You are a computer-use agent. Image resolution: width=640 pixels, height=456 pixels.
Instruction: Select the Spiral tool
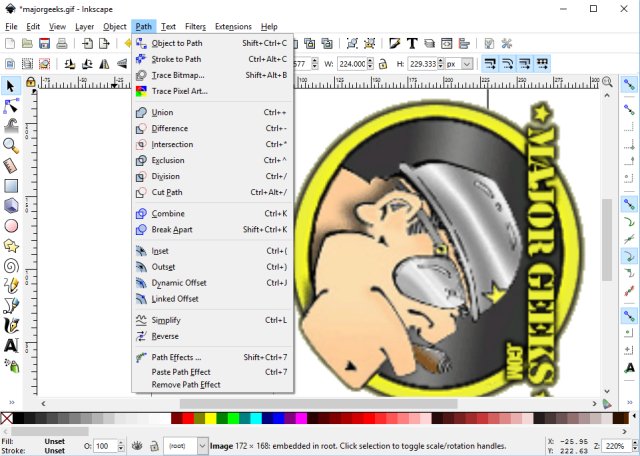pyautogui.click(x=11, y=266)
